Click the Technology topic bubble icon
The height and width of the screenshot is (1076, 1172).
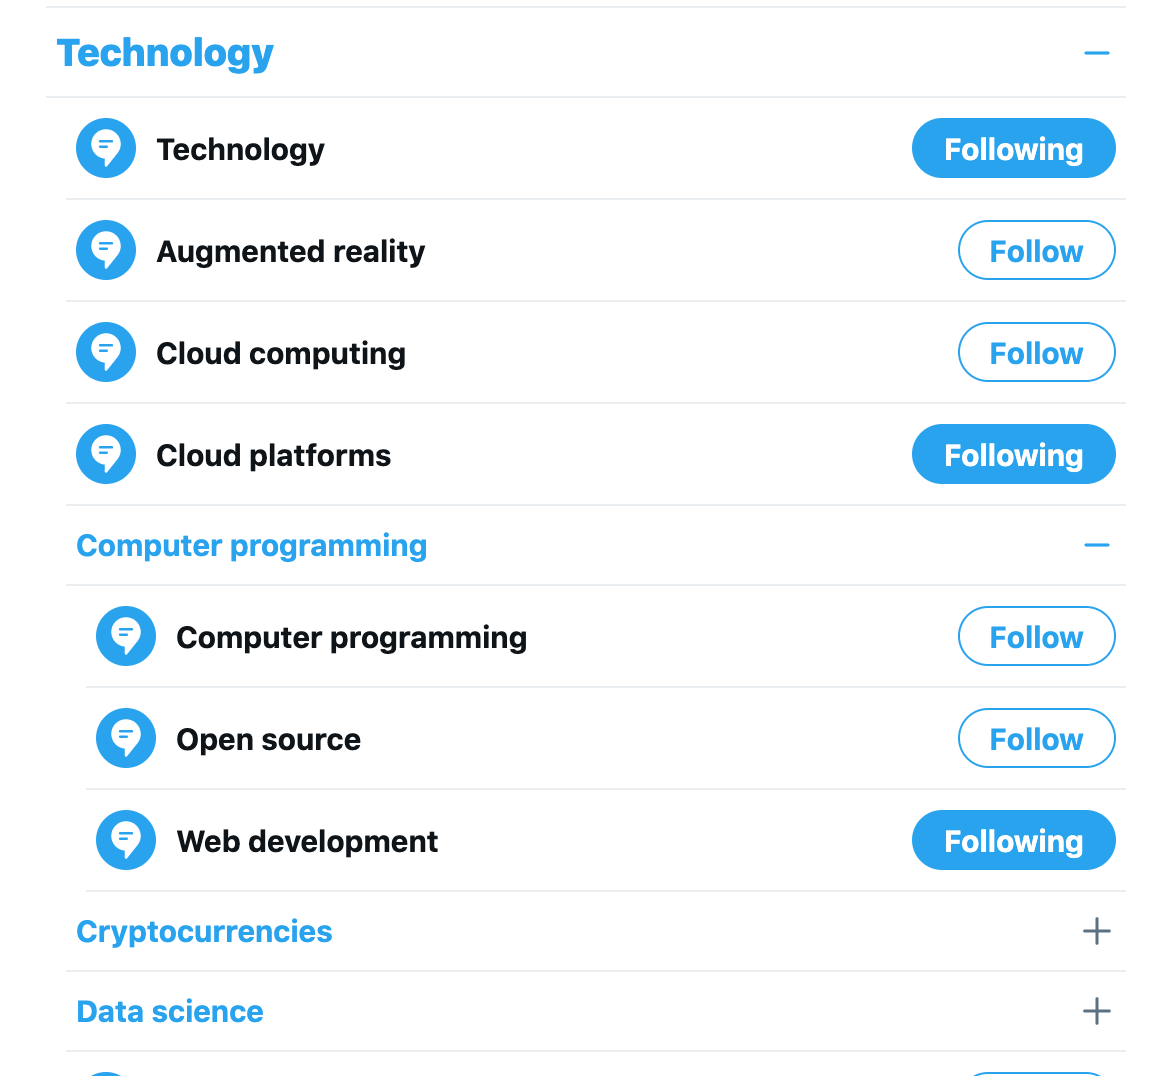pyautogui.click(x=106, y=148)
